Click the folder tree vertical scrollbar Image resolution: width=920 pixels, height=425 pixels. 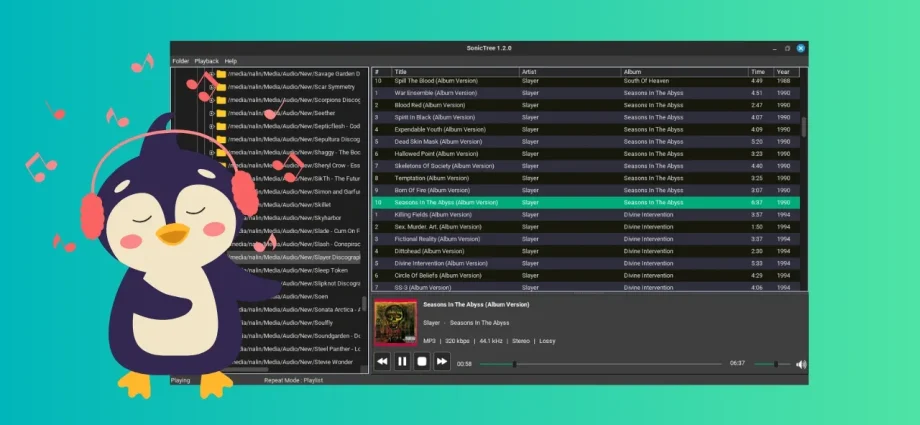[x=364, y=303]
